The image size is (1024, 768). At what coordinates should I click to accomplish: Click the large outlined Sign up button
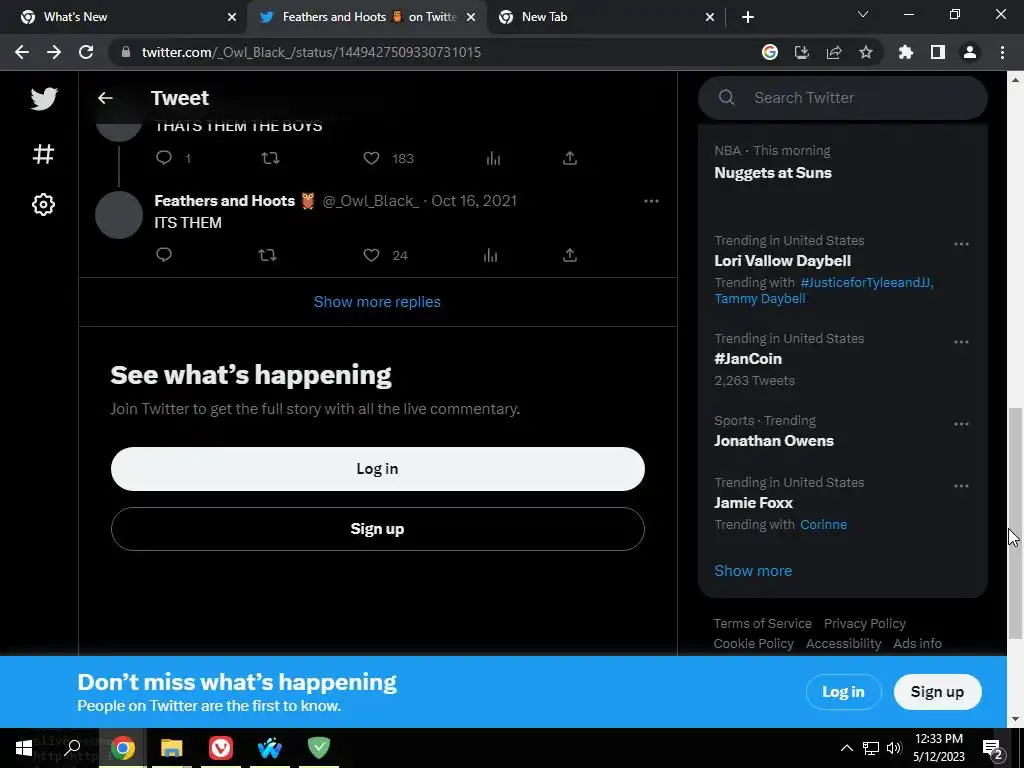pyautogui.click(x=377, y=529)
